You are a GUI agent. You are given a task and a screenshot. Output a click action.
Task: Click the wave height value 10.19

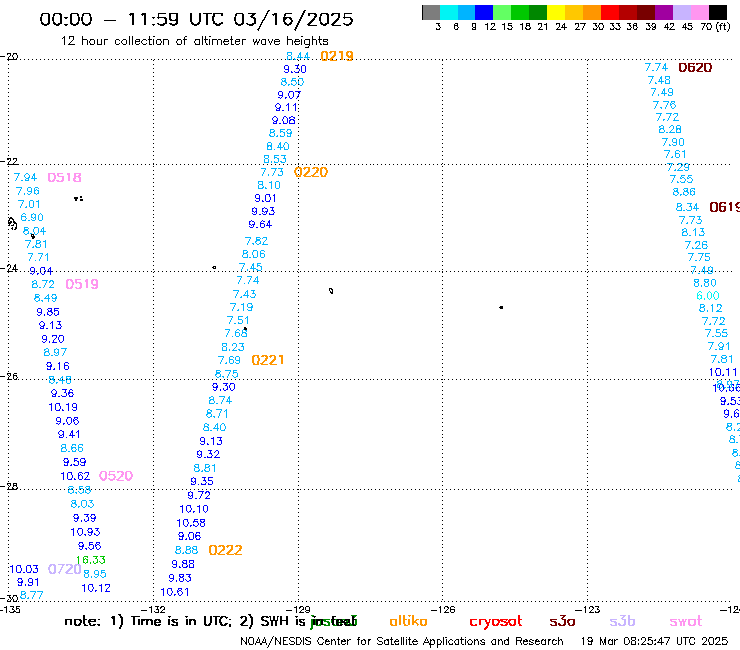tap(63, 407)
